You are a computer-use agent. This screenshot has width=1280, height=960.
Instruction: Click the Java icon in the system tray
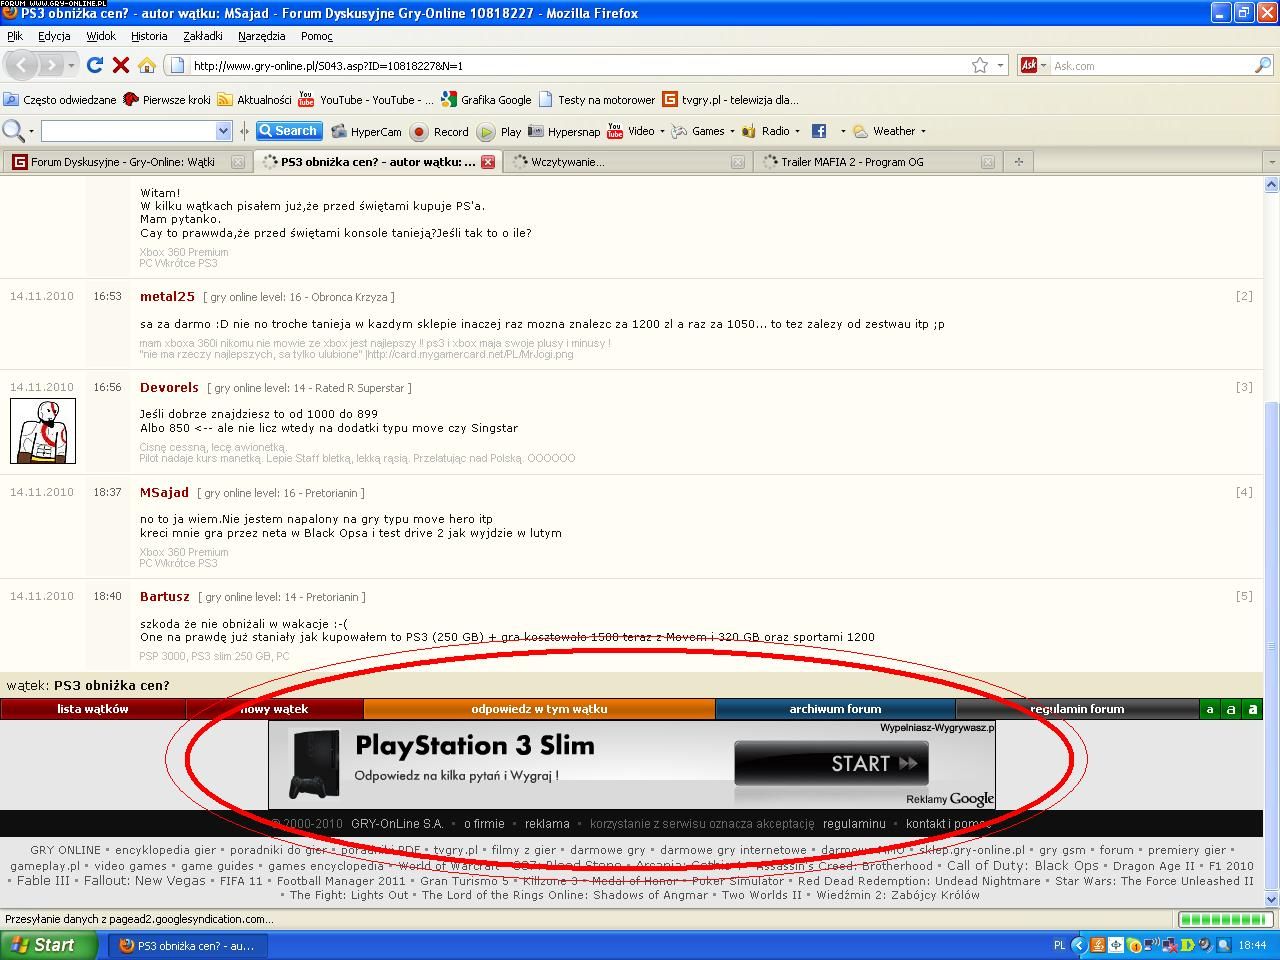pyautogui.click(x=1097, y=945)
